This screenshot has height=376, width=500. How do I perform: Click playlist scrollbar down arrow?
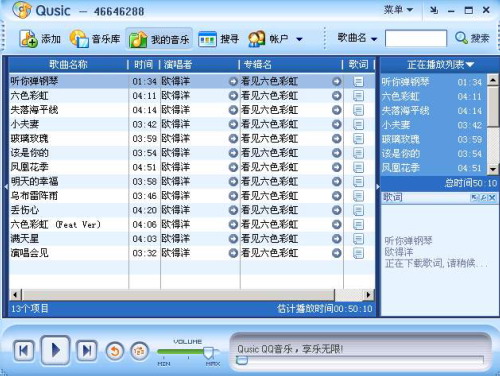493,169
